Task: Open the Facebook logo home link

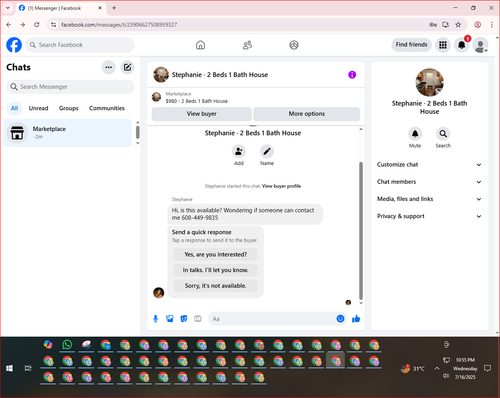Action: coord(14,45)
